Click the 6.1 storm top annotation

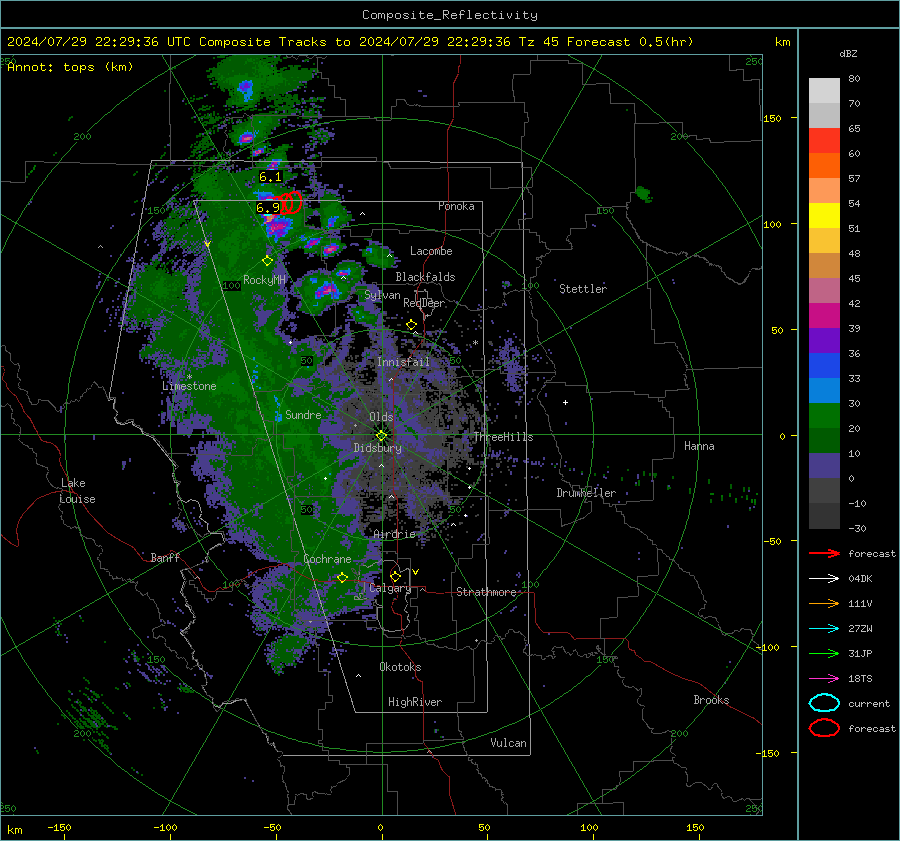(x=270, y=177)
